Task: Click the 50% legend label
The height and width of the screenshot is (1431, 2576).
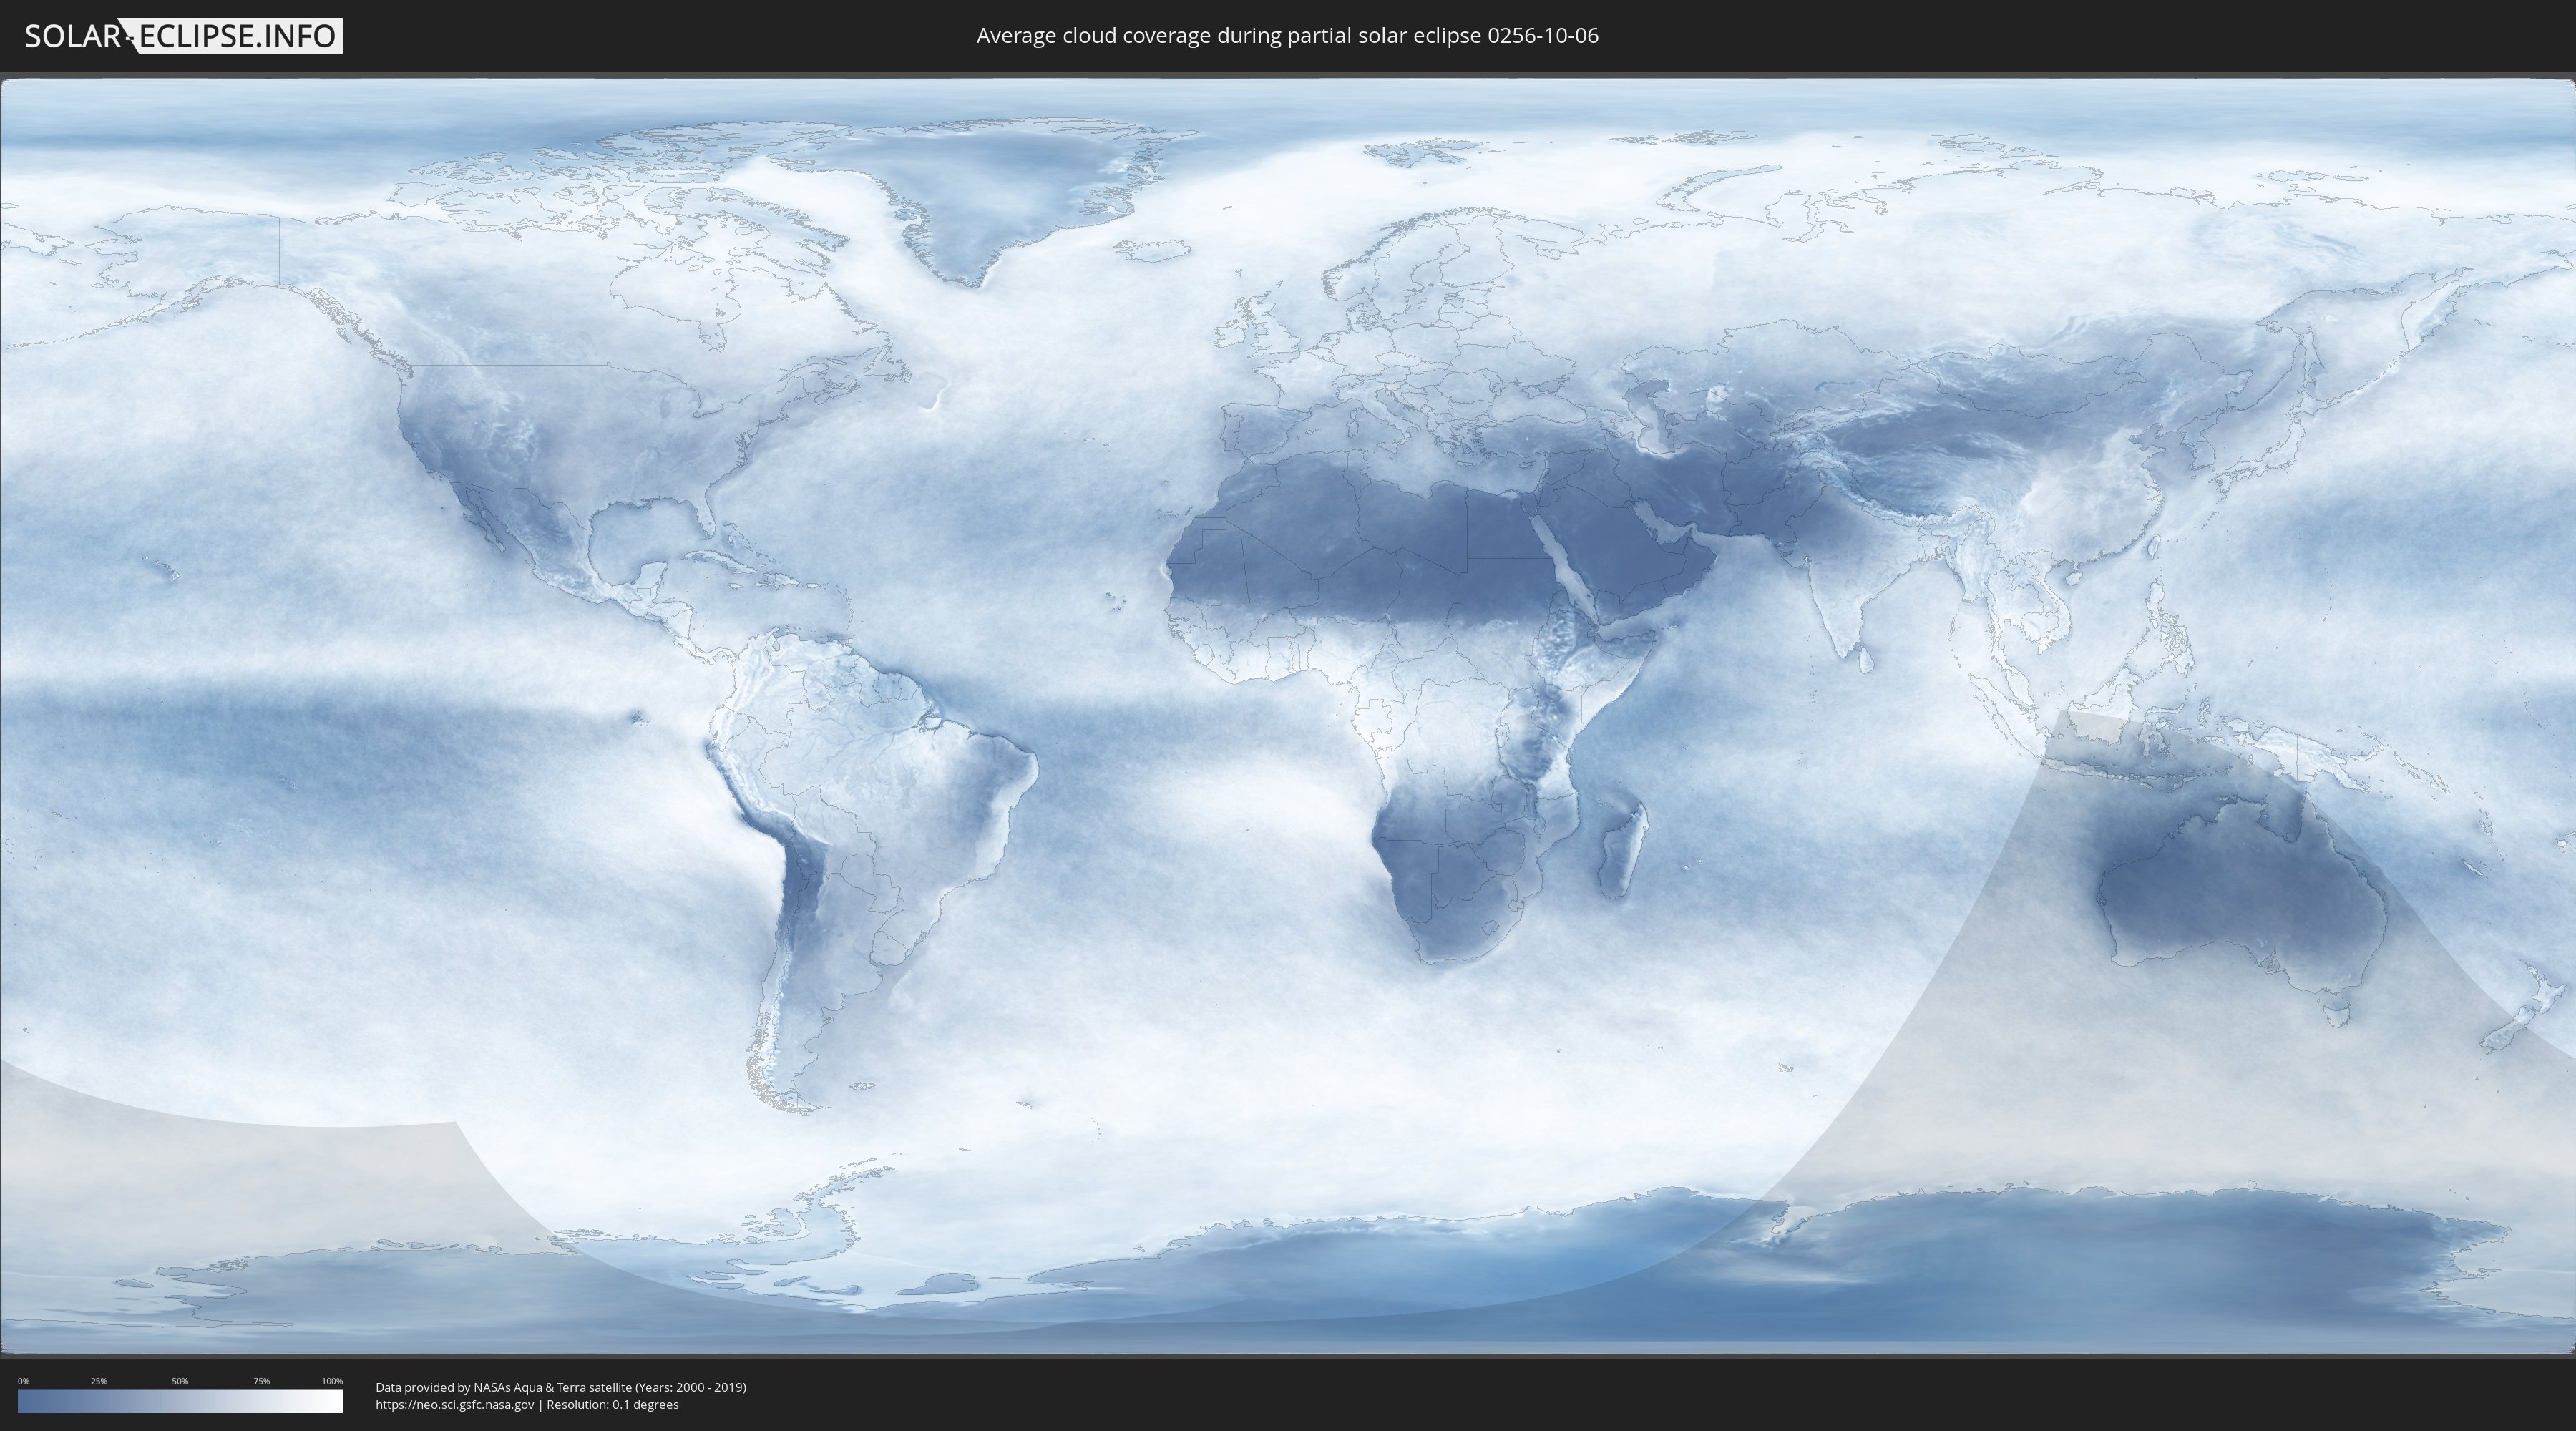Action: (x=180, y=1381)
